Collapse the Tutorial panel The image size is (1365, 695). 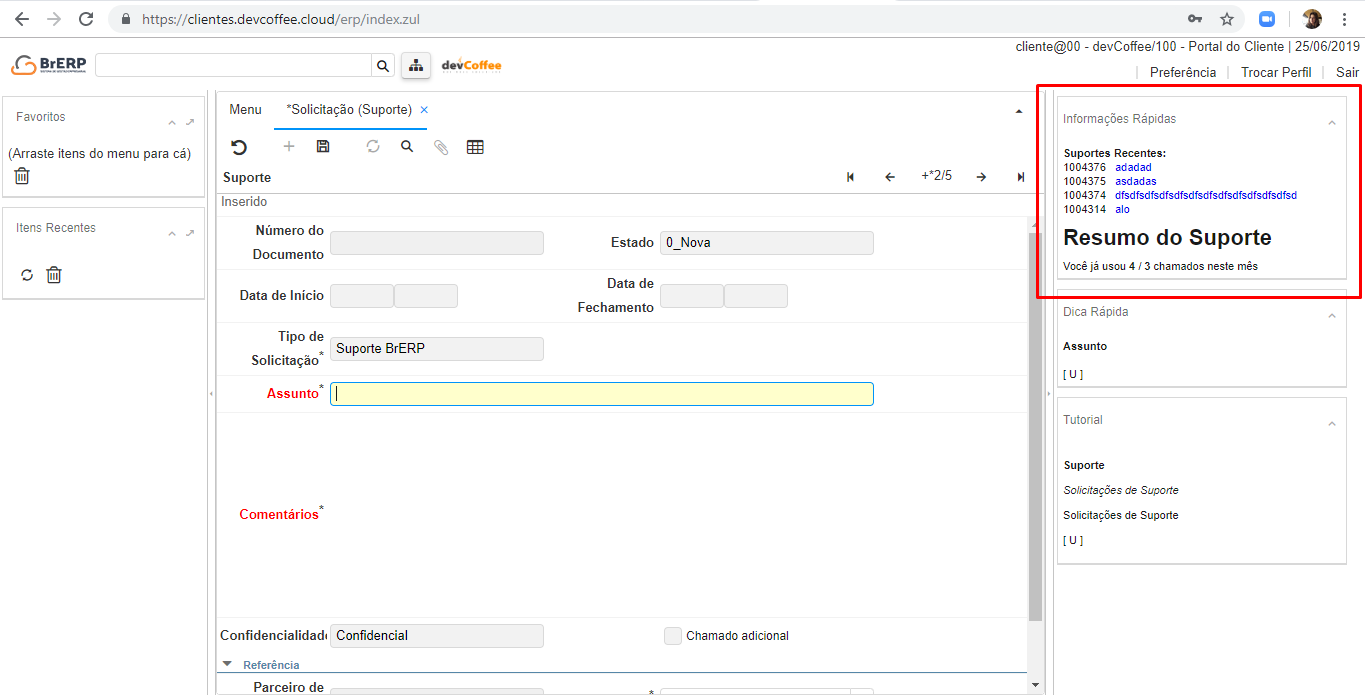point(1331,424)
